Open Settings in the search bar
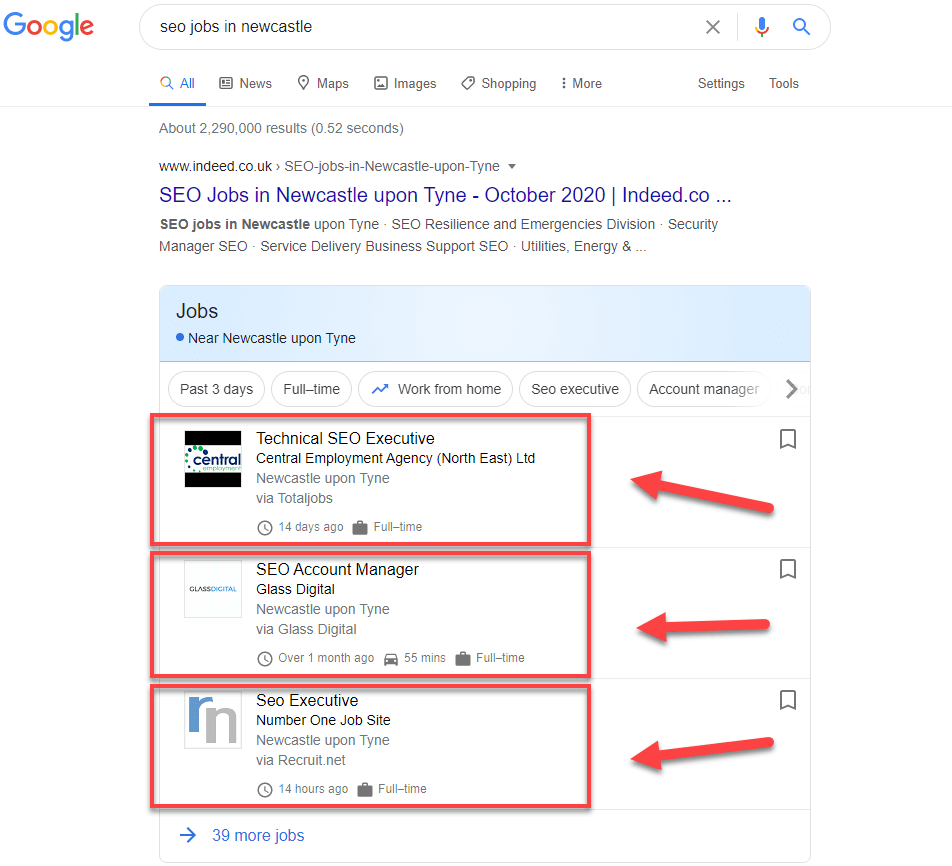This screenshot has width=952, height=866. [x=721, y=83]
